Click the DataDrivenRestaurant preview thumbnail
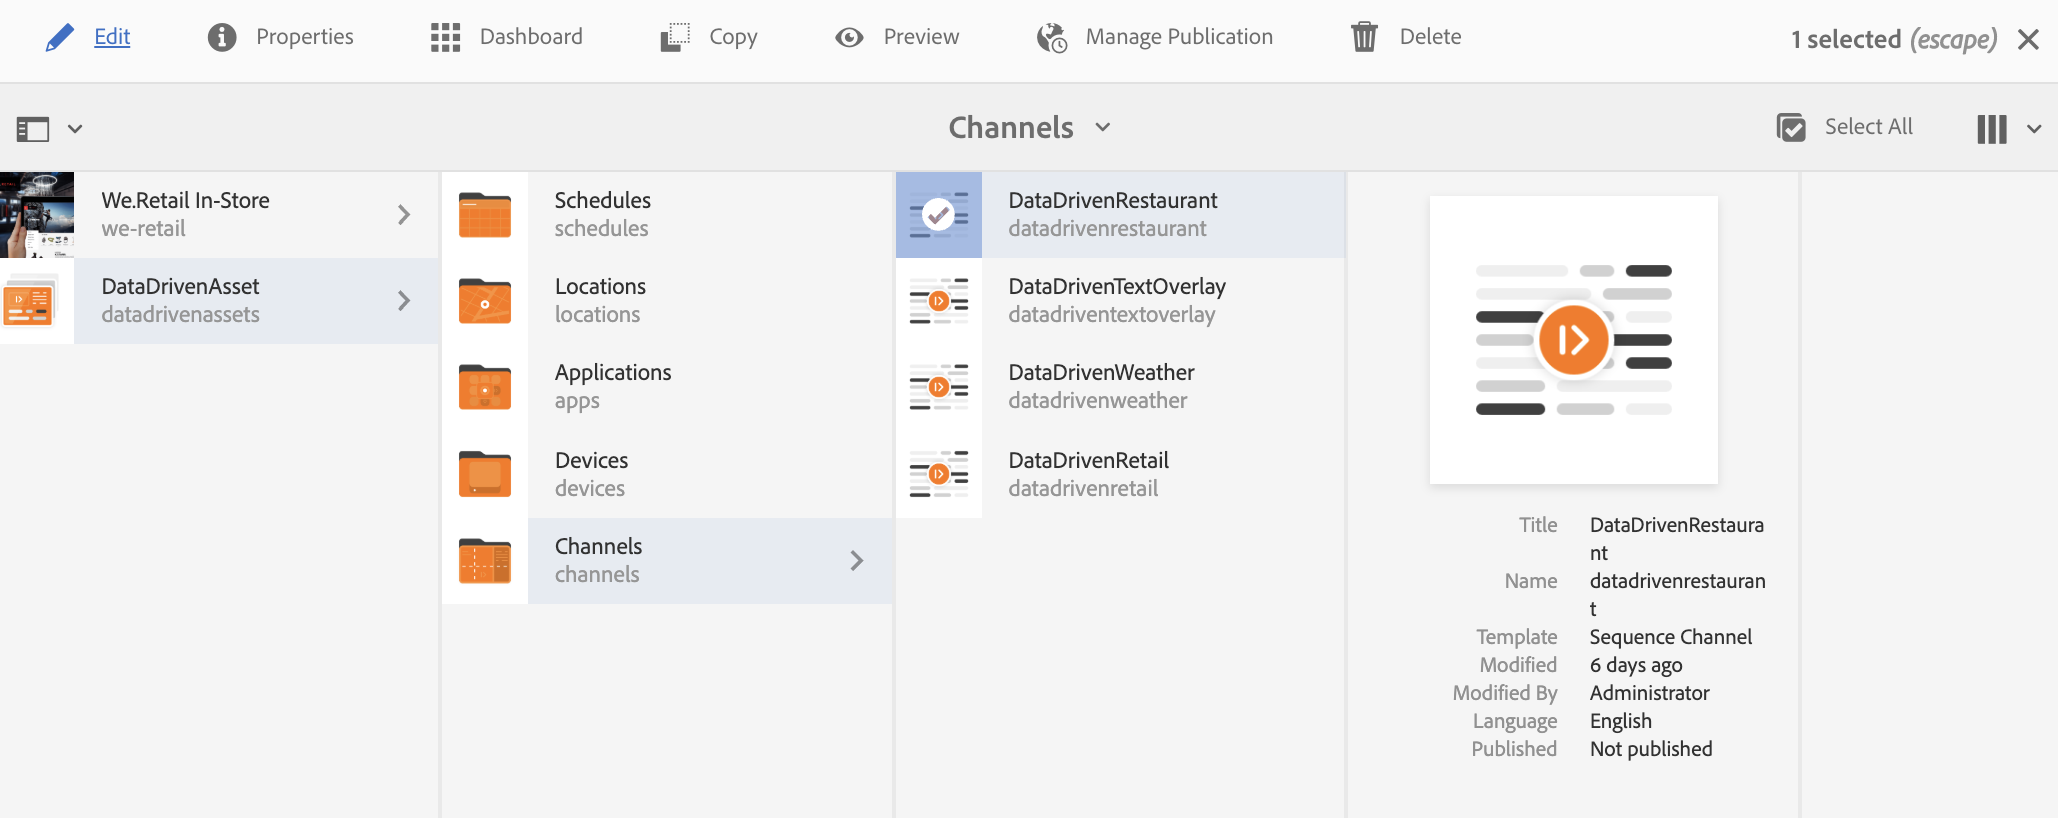Screen dimensions: 2058x818 point(1573,340)
